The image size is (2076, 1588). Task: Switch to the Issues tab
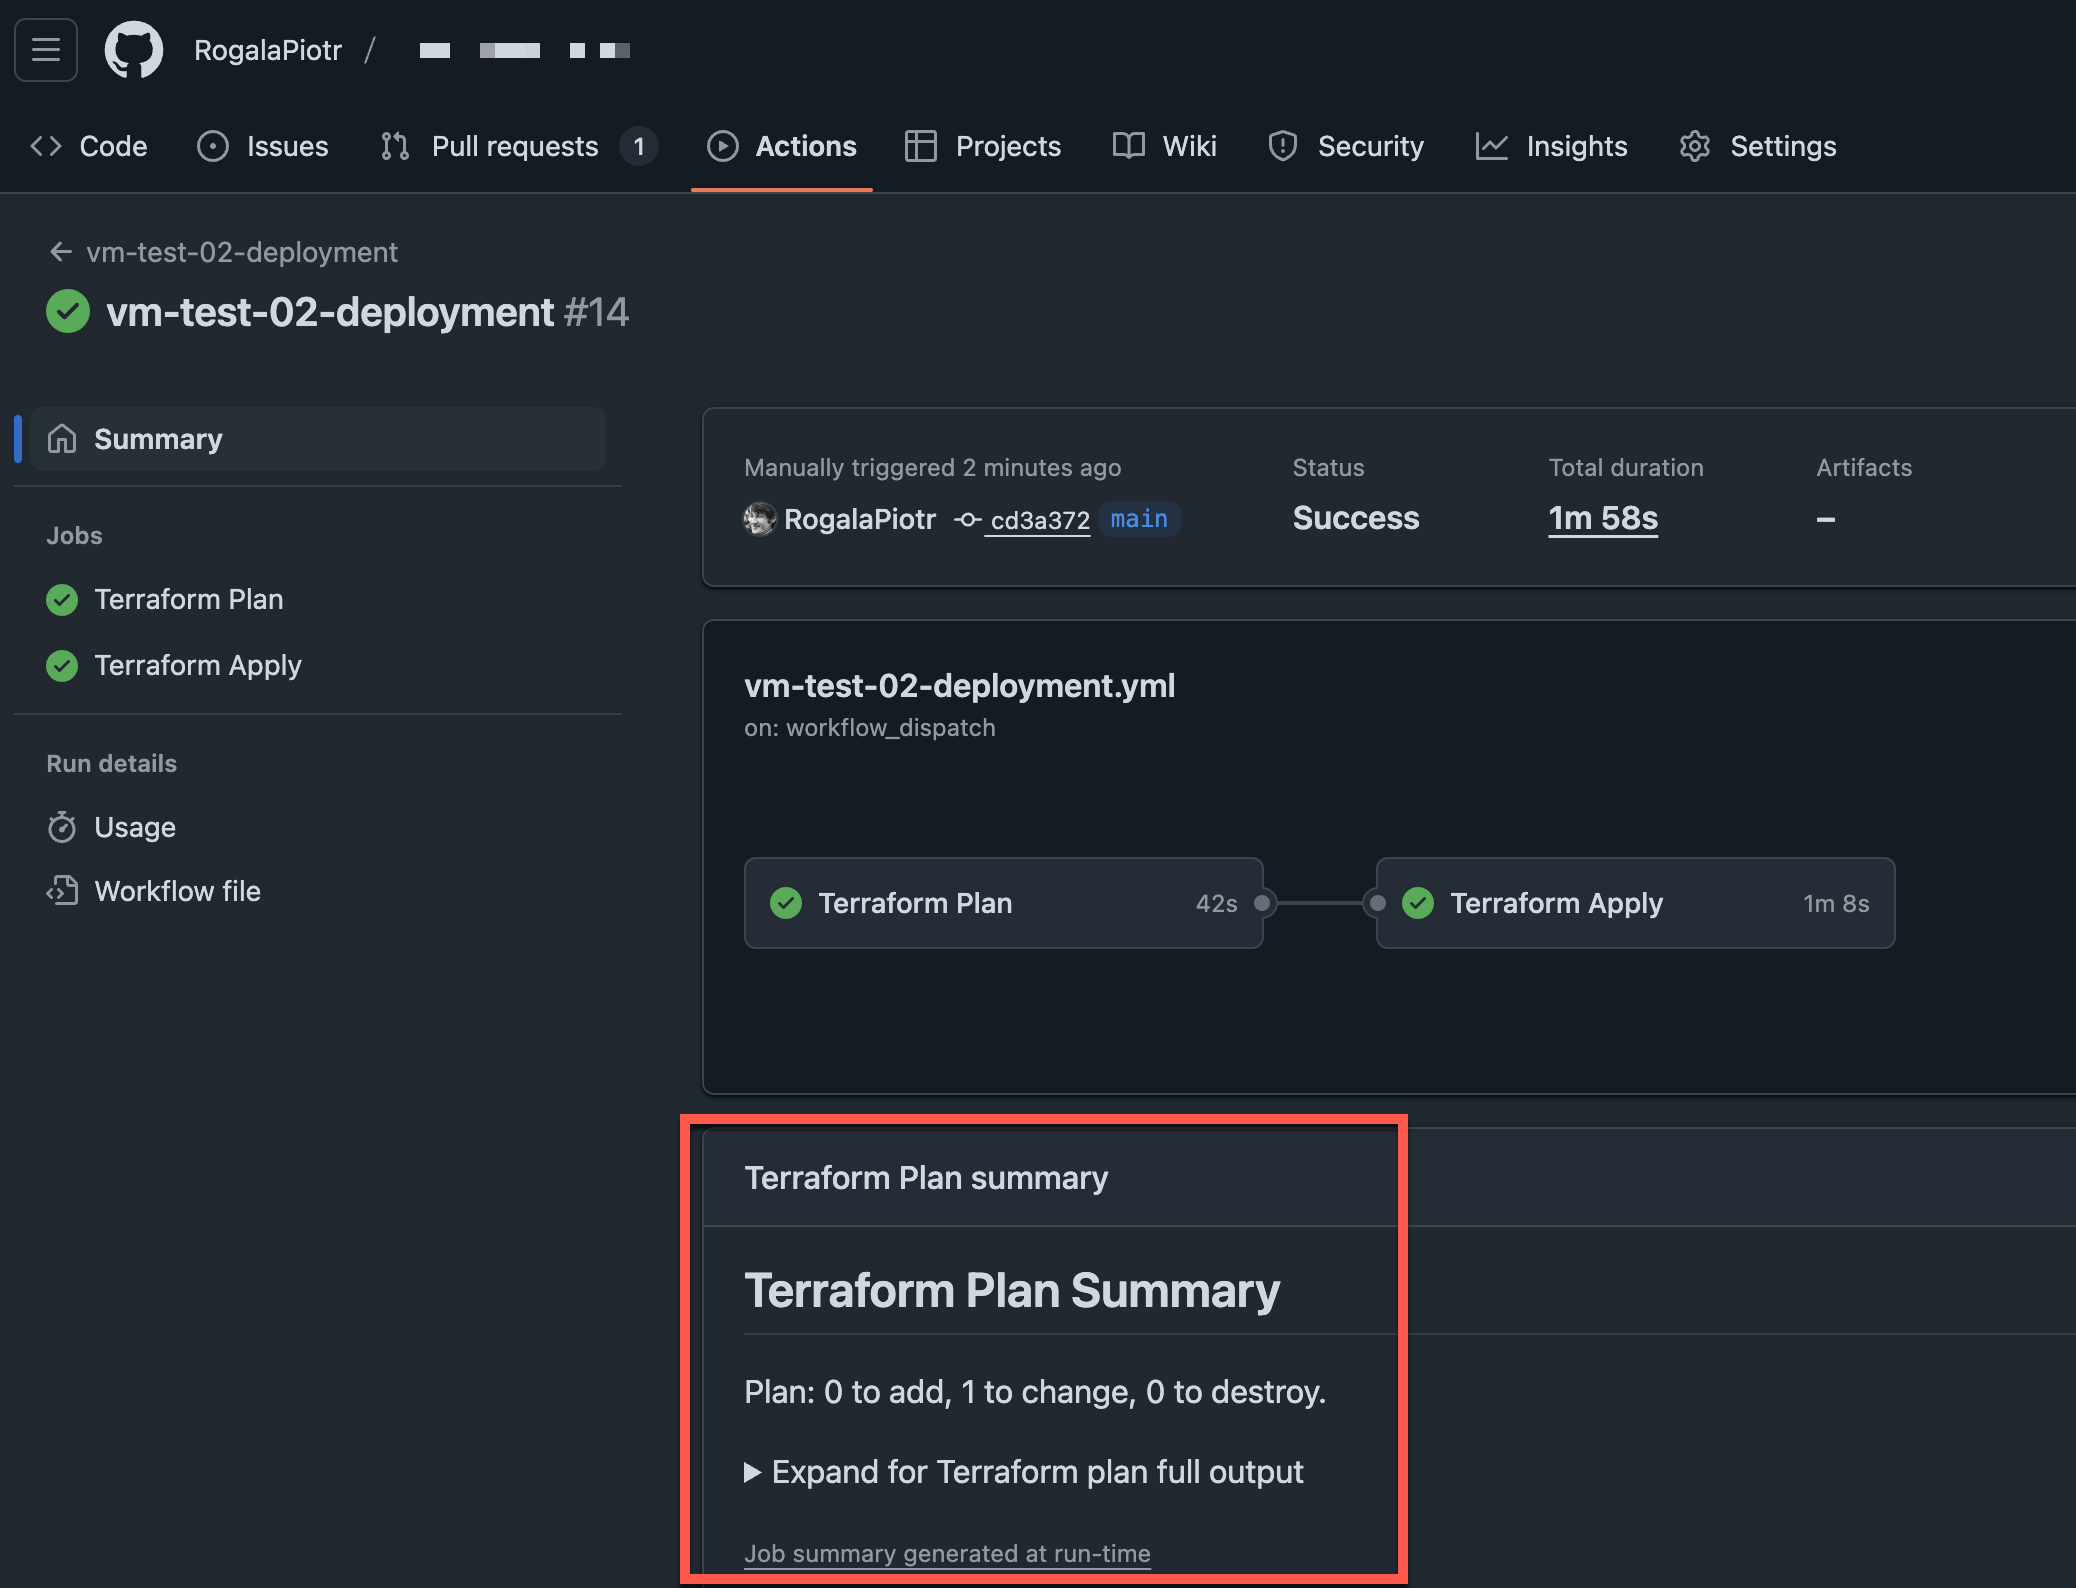click(x=263, y=146)
